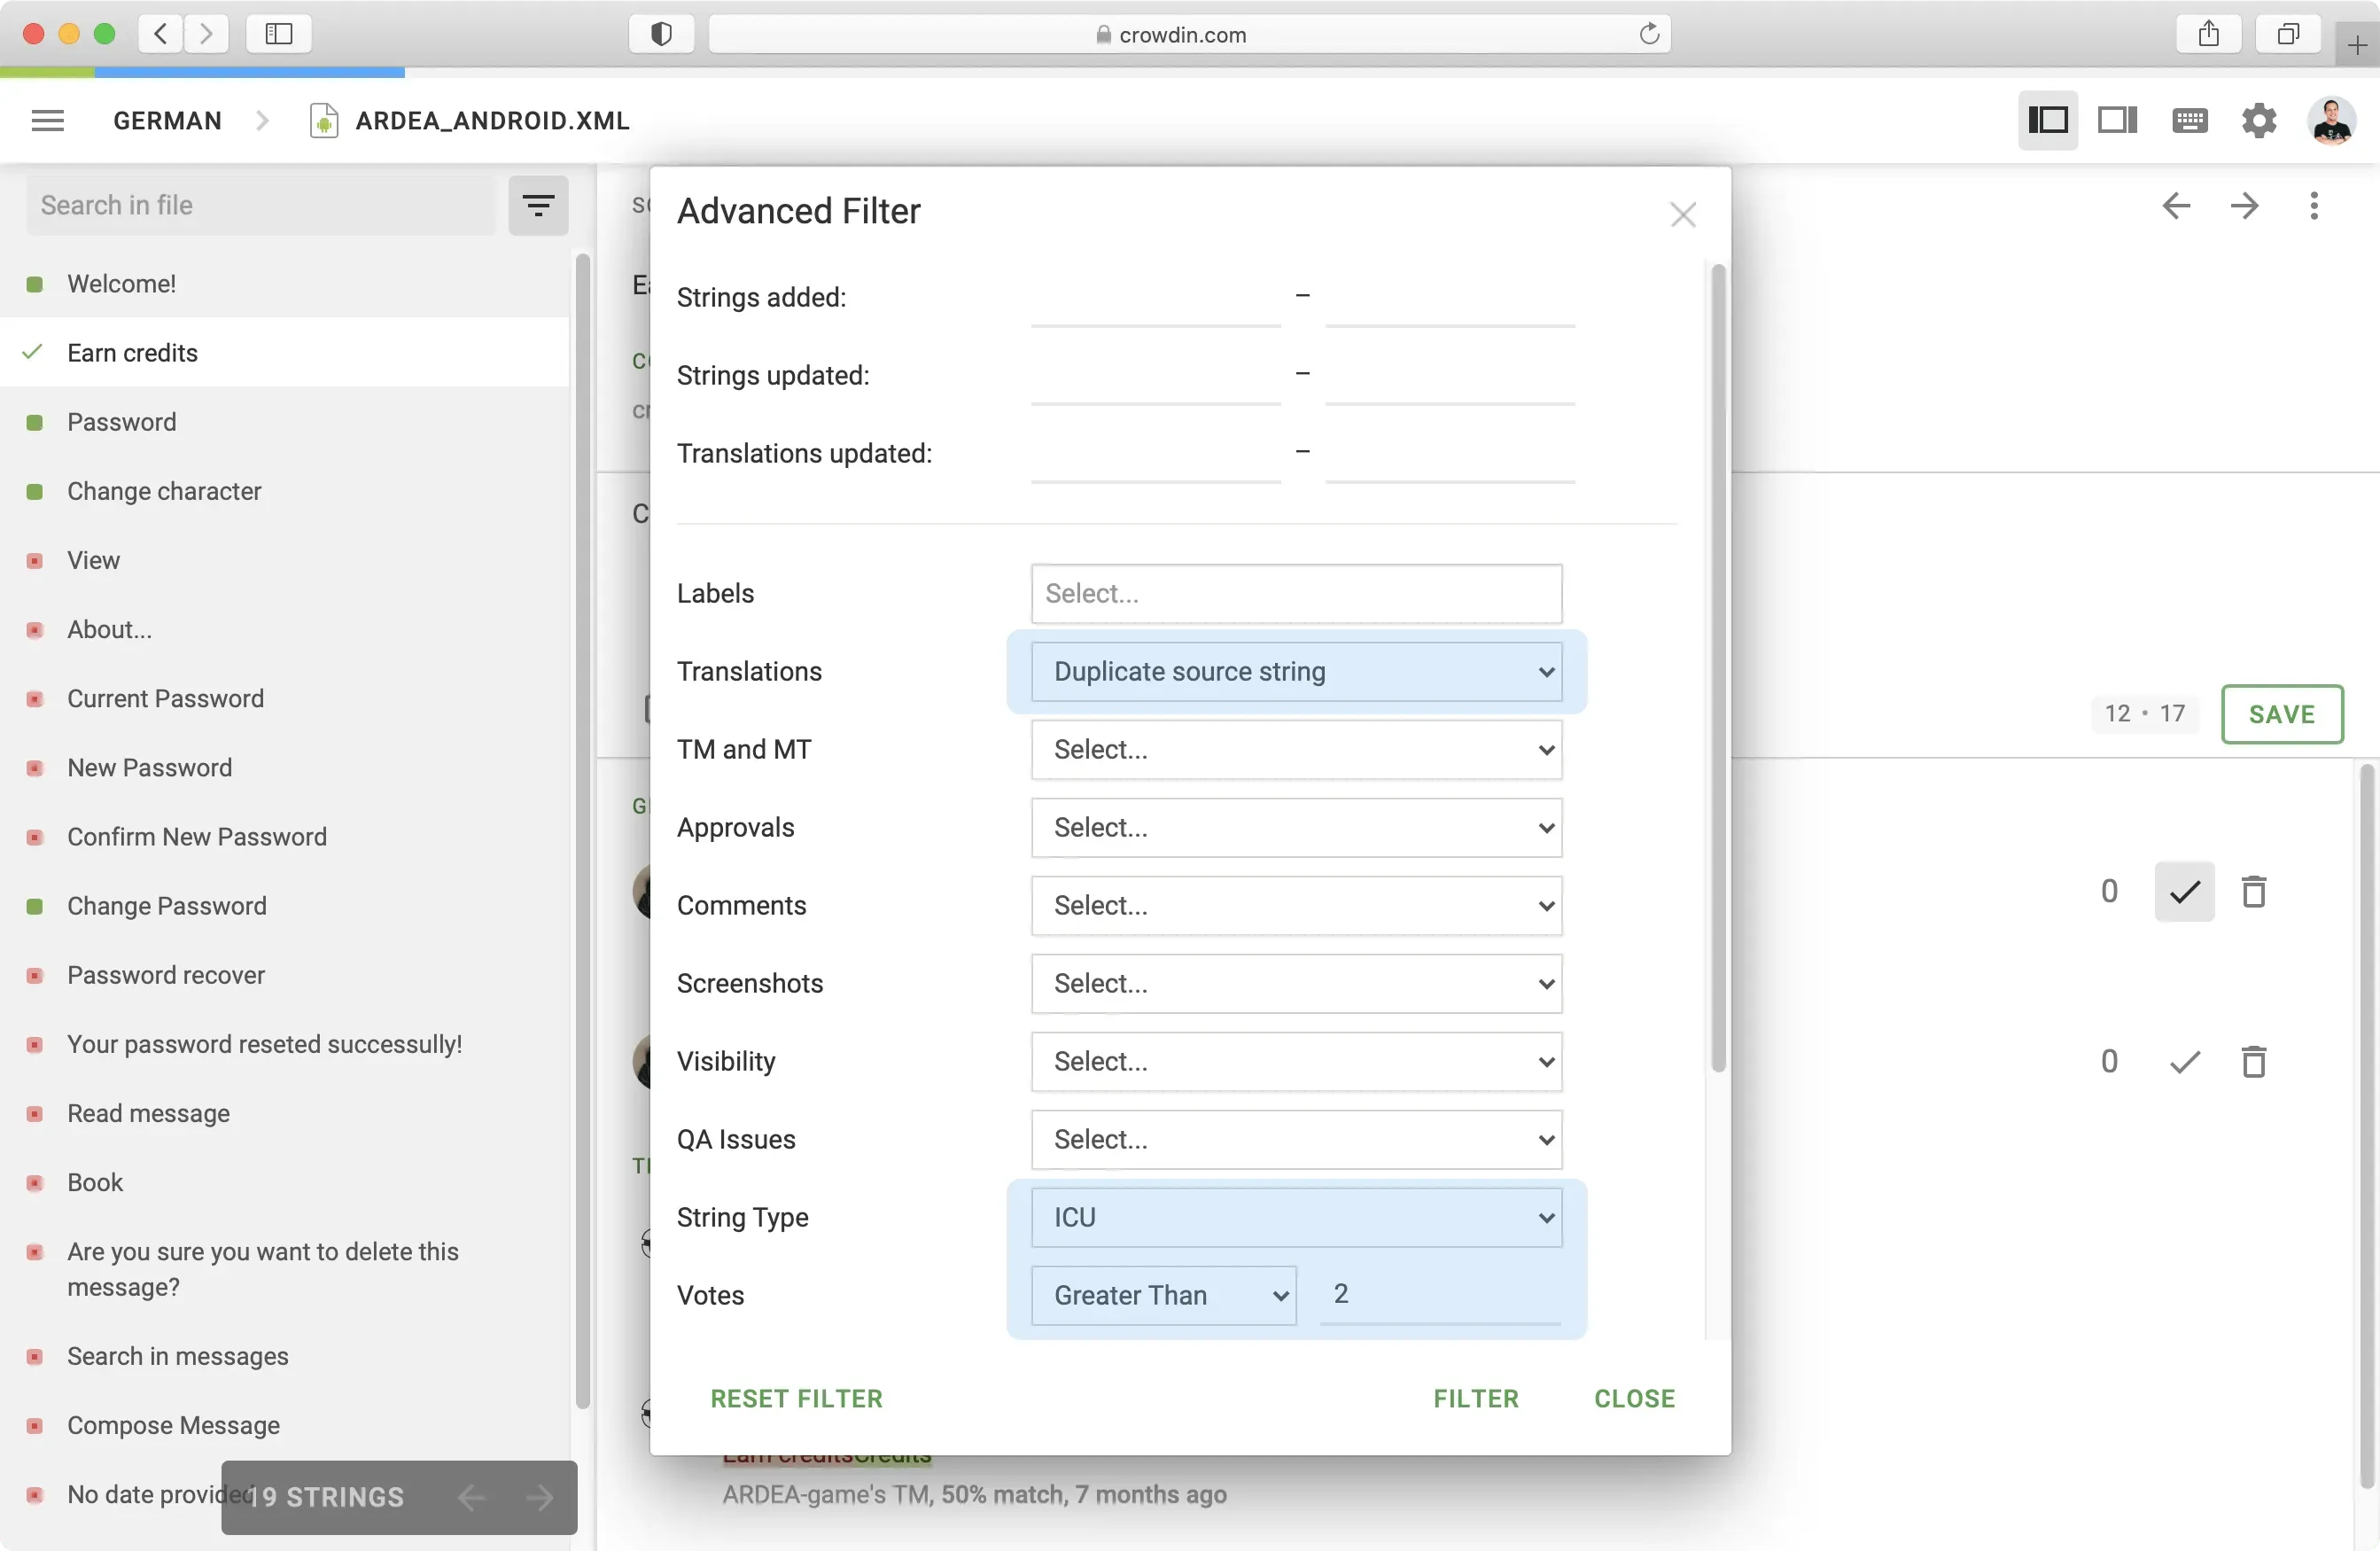Image resolution: width=2380 pixels, height=1551 pixels.
Task: Approve the second translation checkmark
Action: tap(2184, 1061)
